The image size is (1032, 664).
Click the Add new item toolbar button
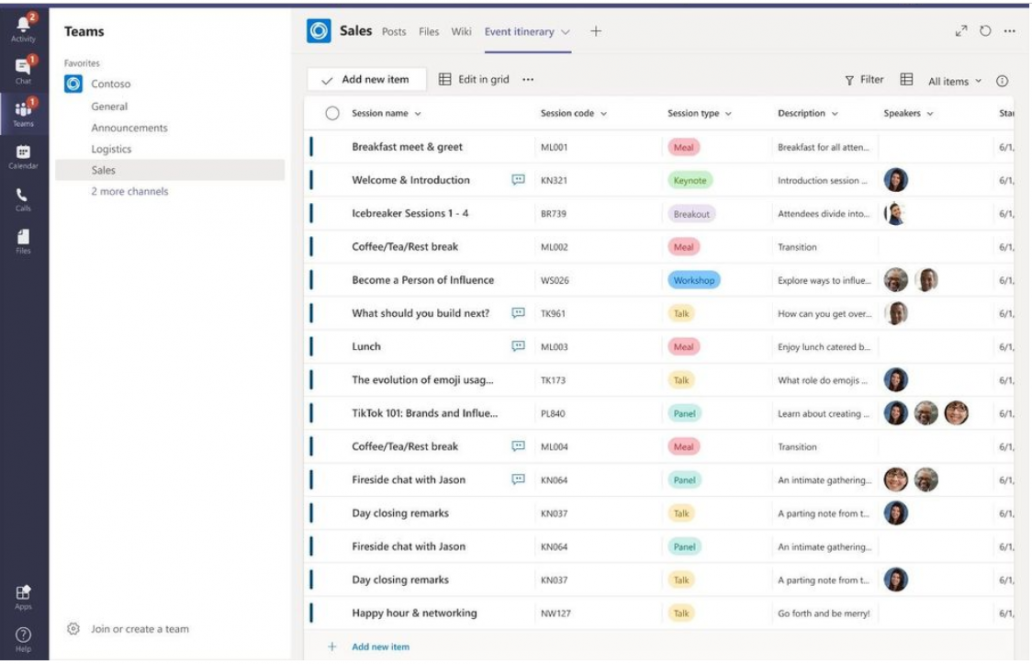pos(366,80)
